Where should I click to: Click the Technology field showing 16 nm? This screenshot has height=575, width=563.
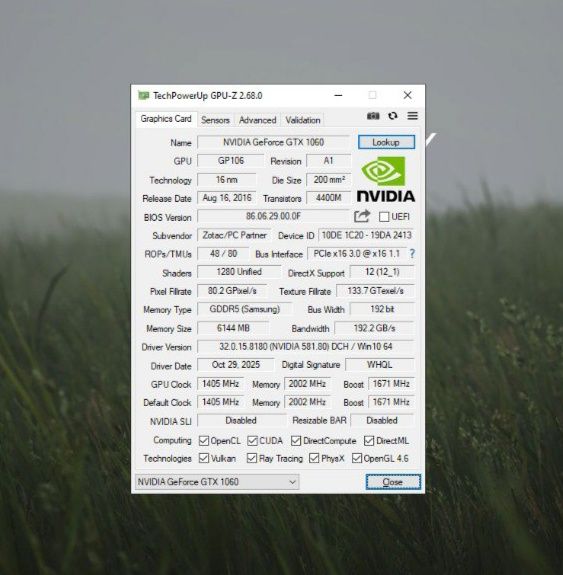click(x=227, y=180)
